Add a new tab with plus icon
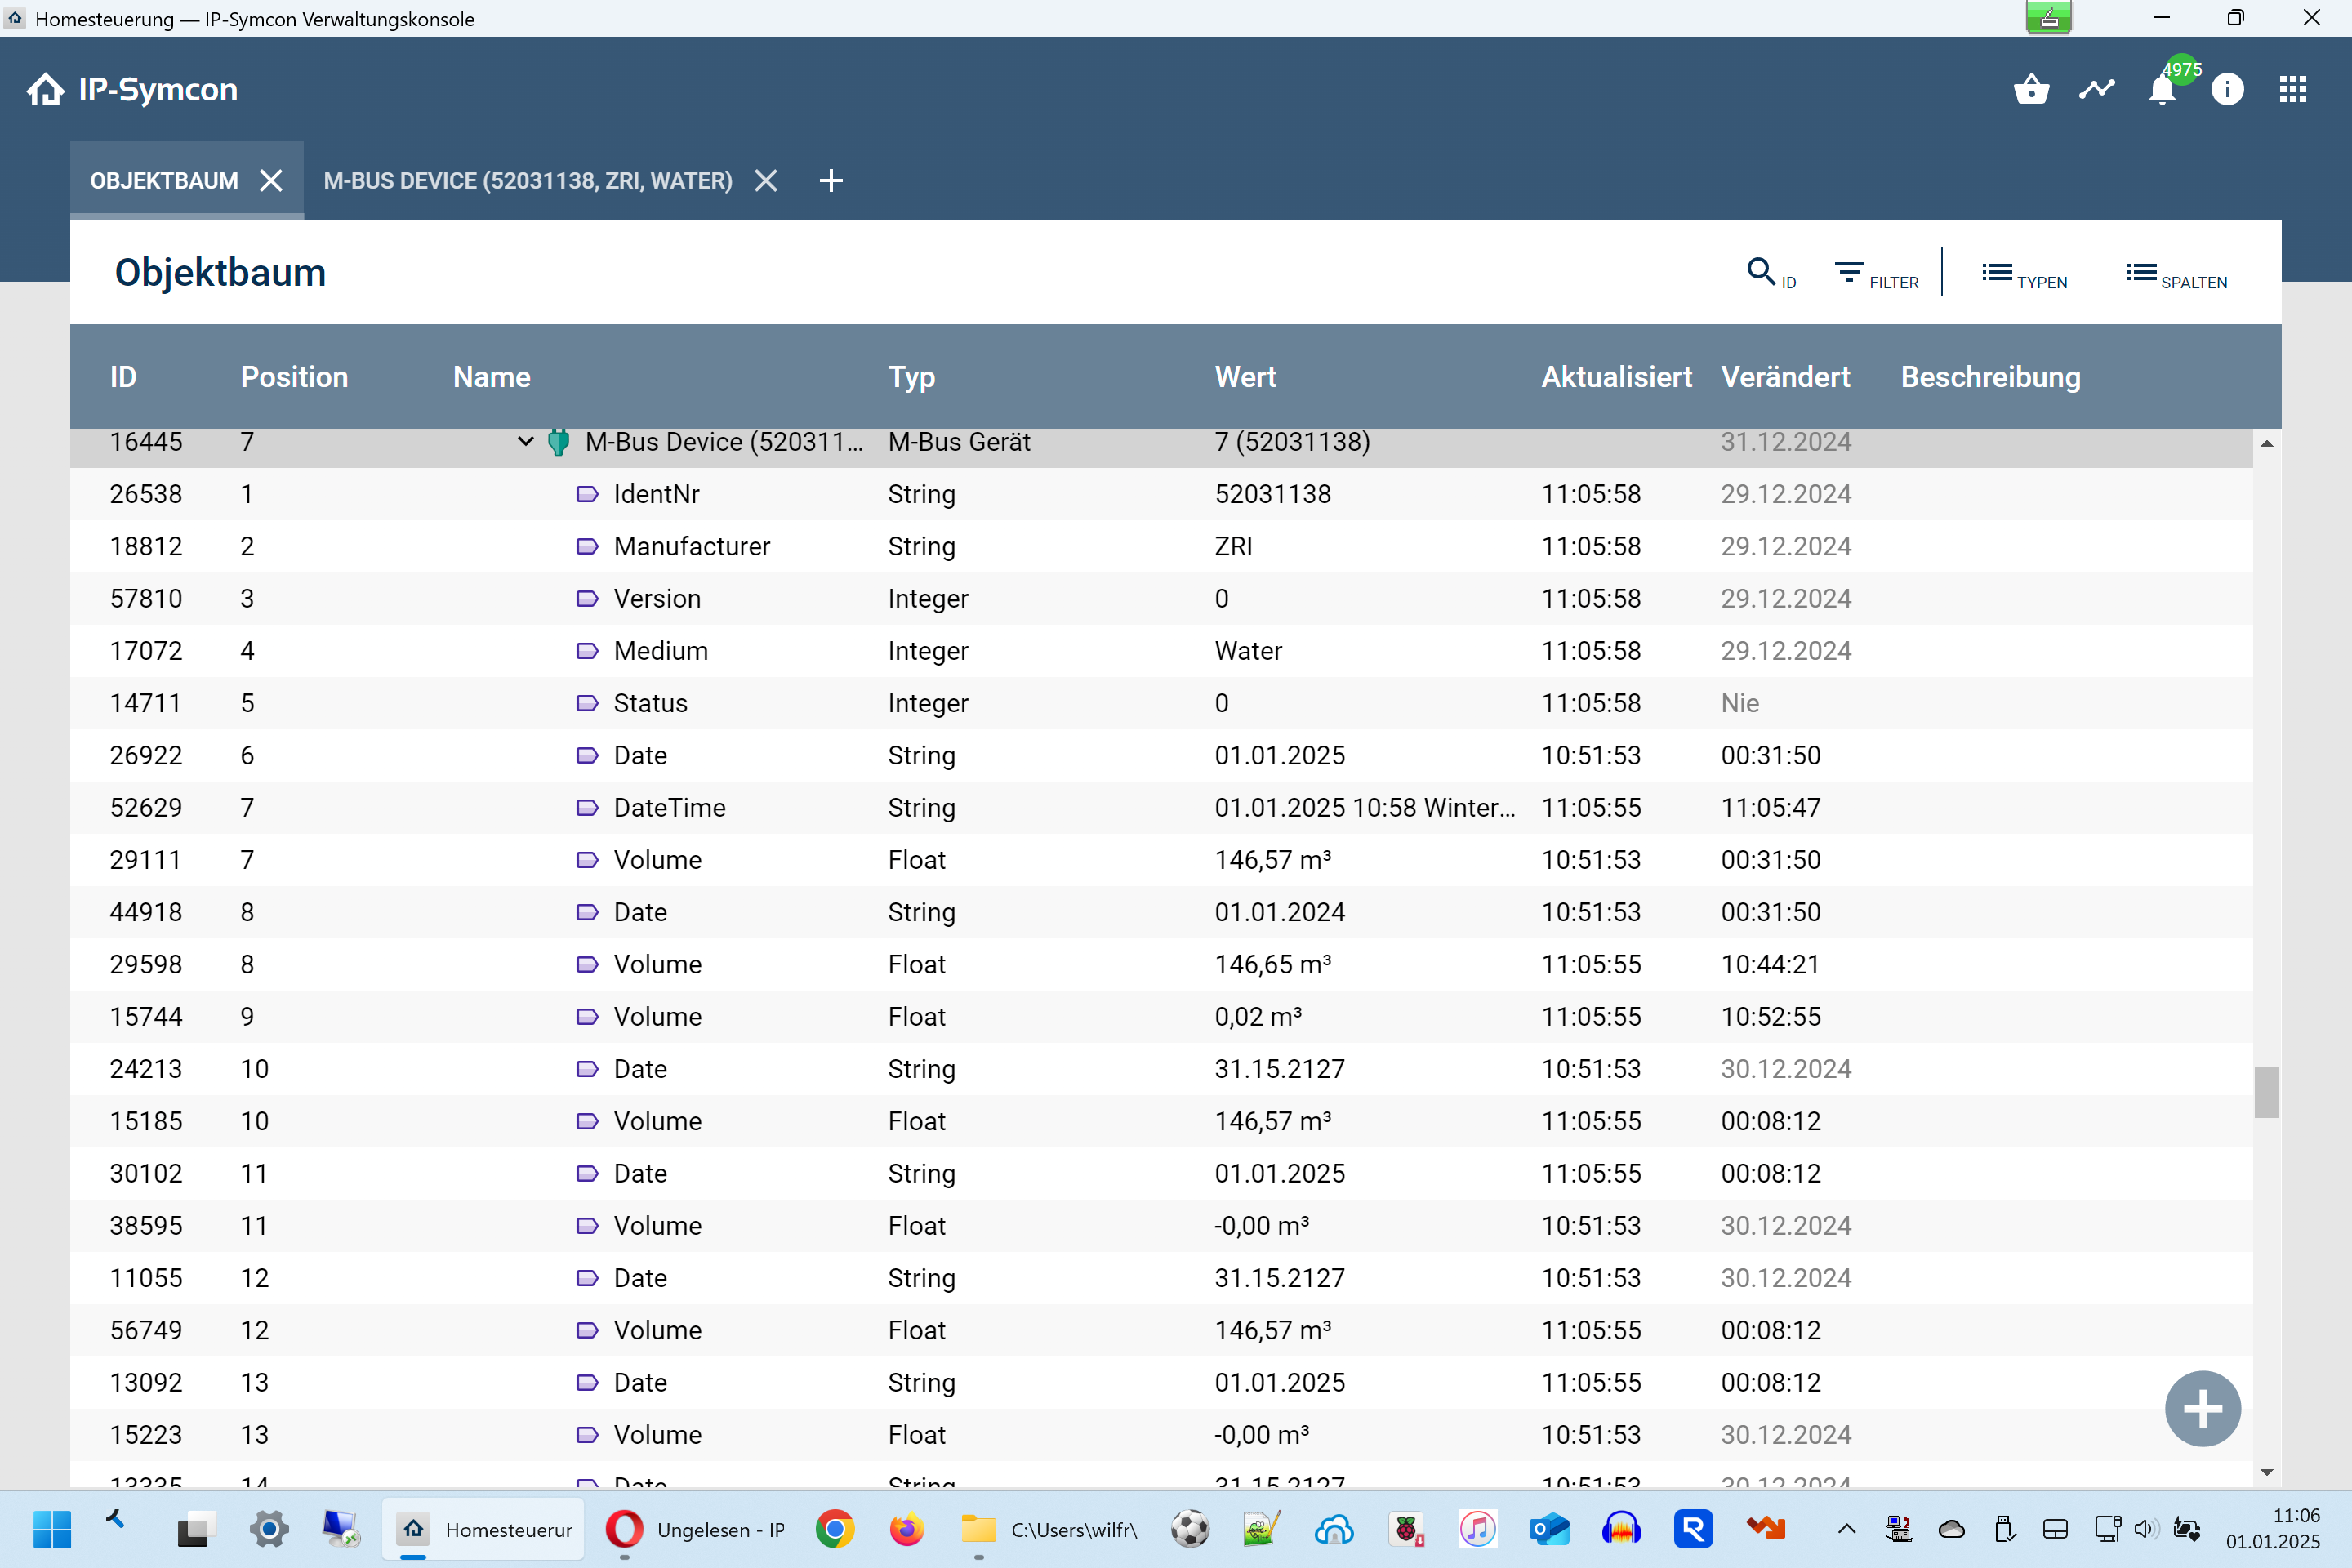The image size is (2352, 1568). pos(831,181)
